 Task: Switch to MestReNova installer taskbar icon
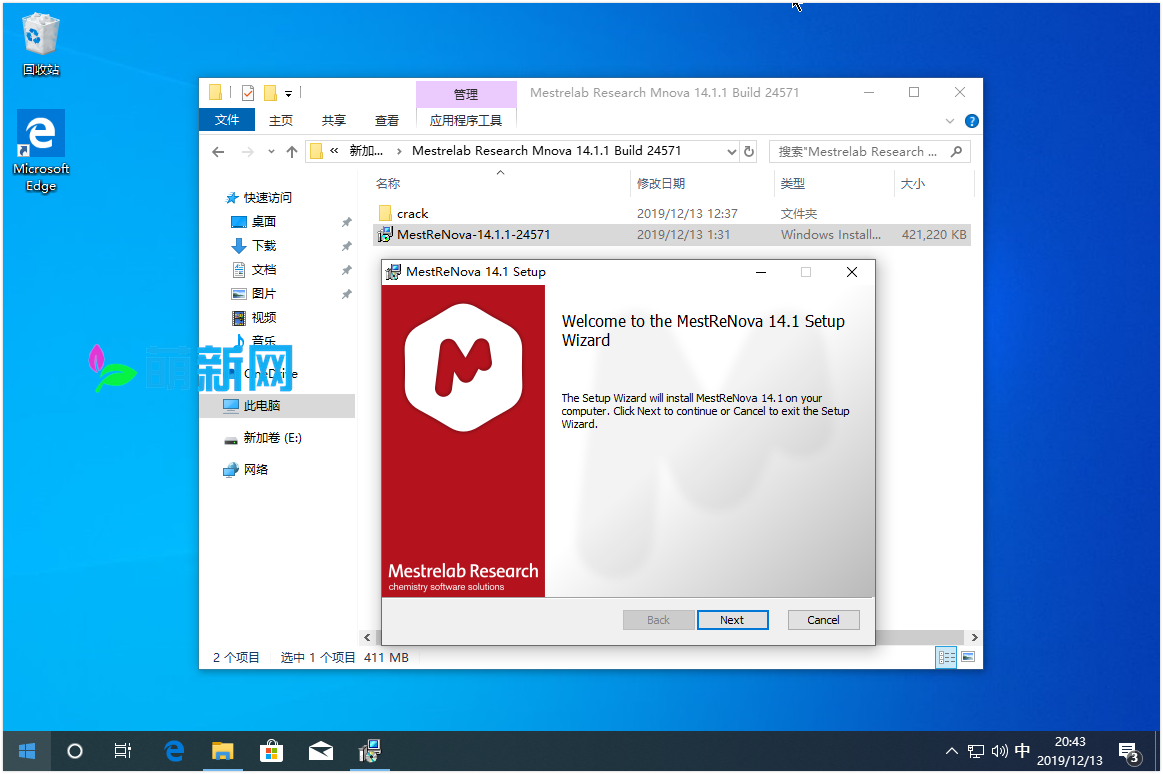369,751
